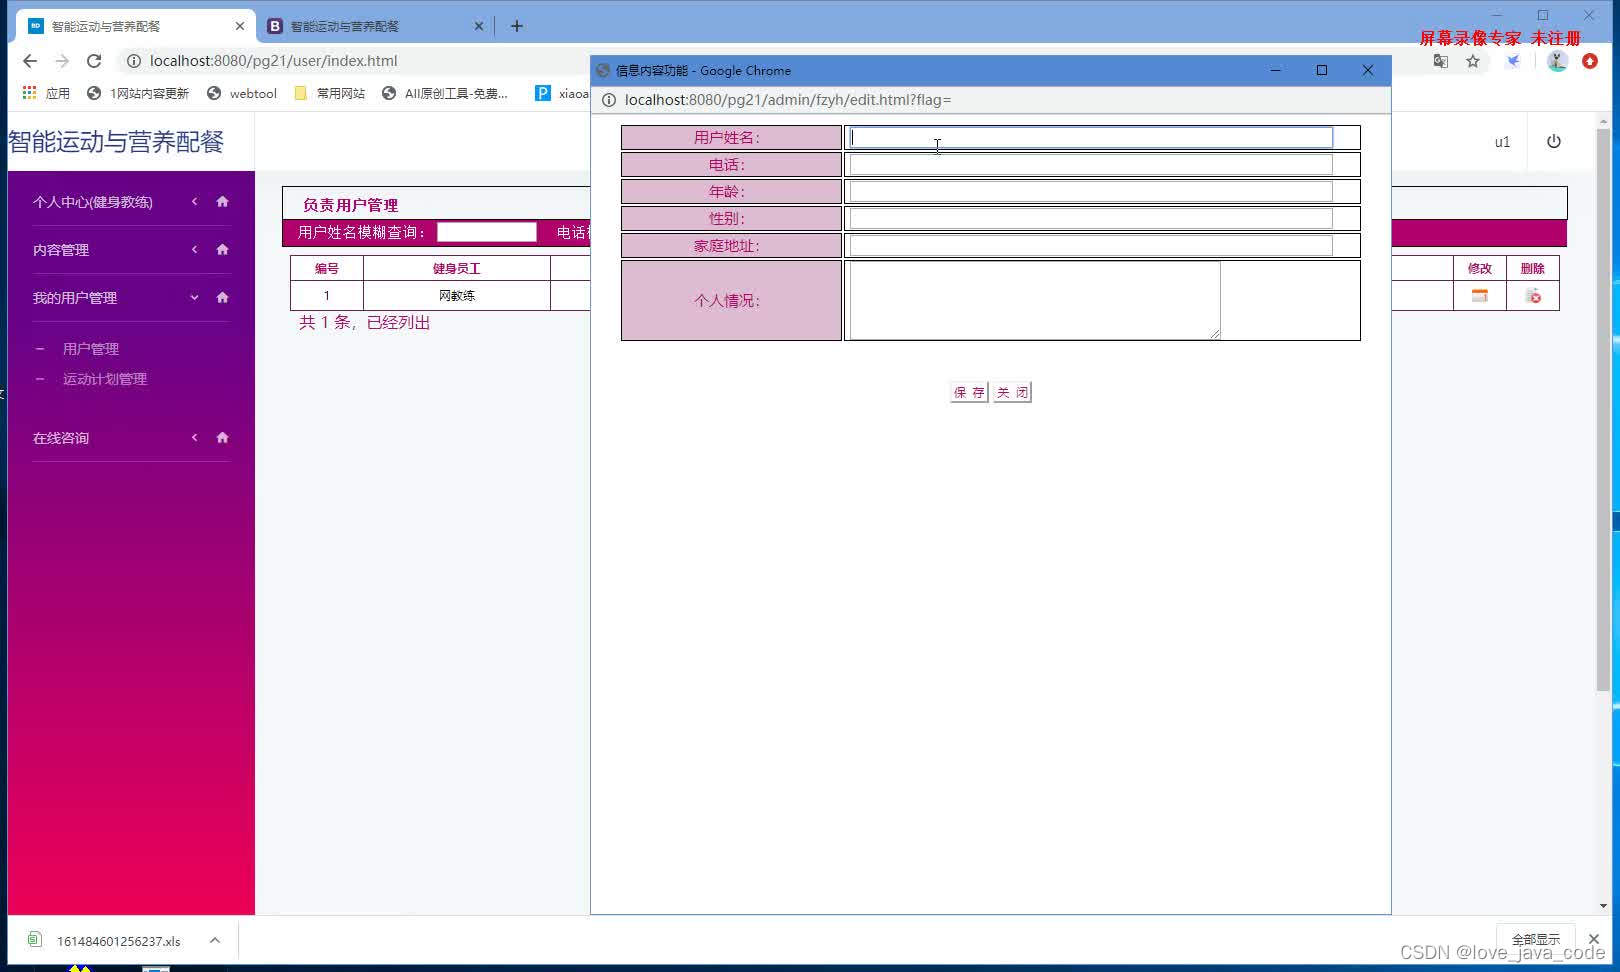
Task: Open 用户管理 submenu item
Action: point(91,349)
